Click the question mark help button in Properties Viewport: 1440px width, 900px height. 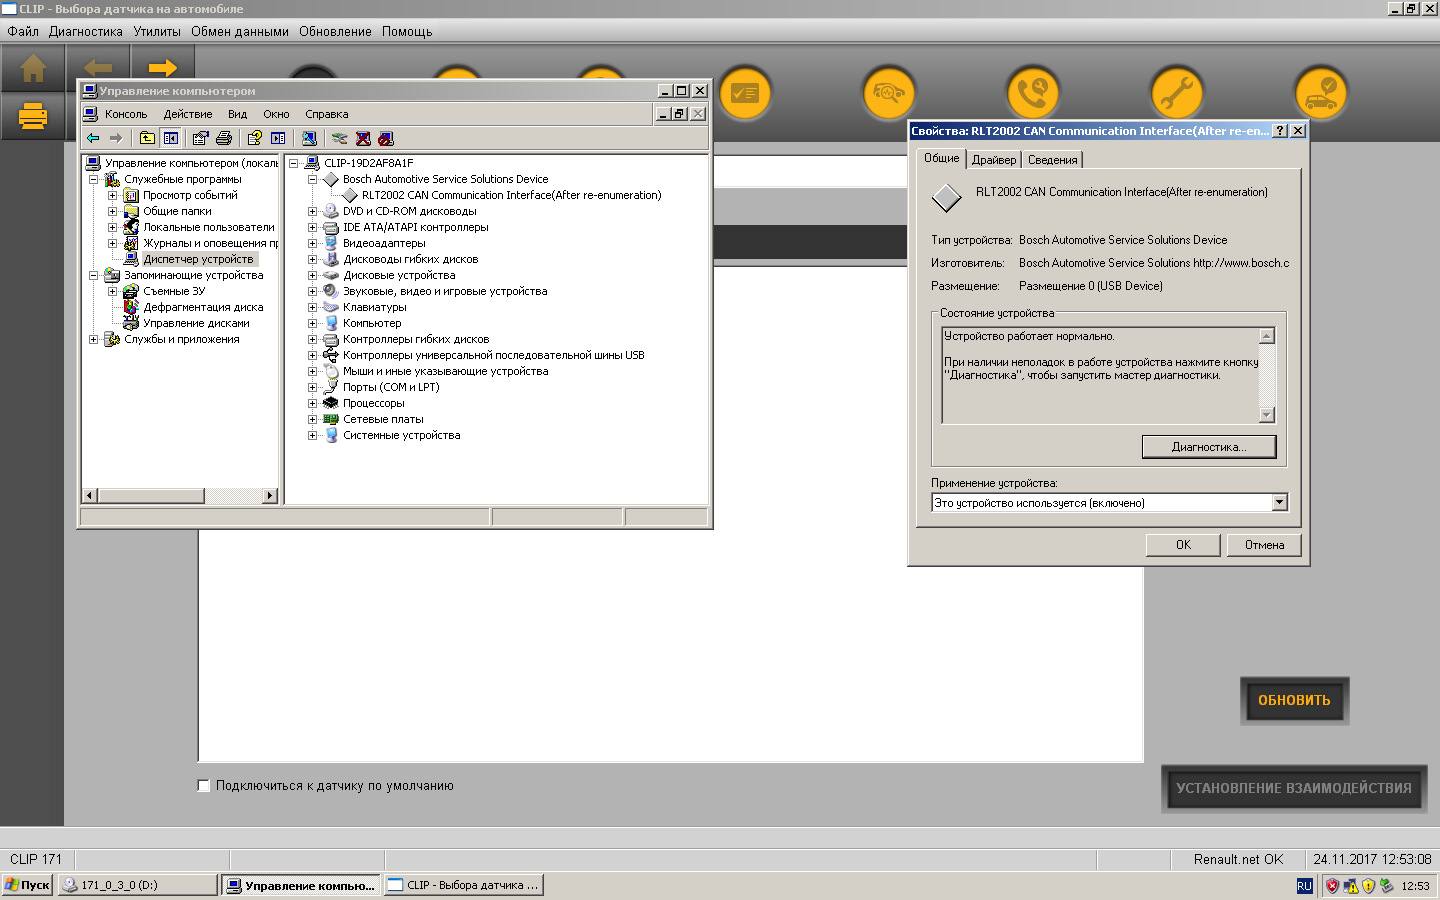coord(1279,131)
